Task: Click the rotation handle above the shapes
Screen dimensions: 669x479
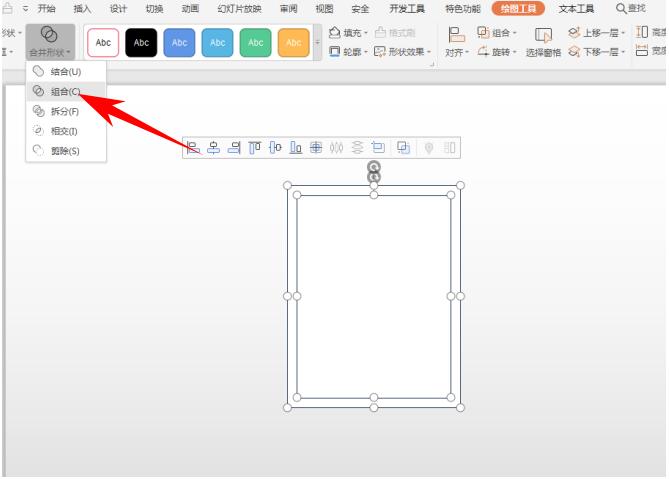Action: pos(374,167)
